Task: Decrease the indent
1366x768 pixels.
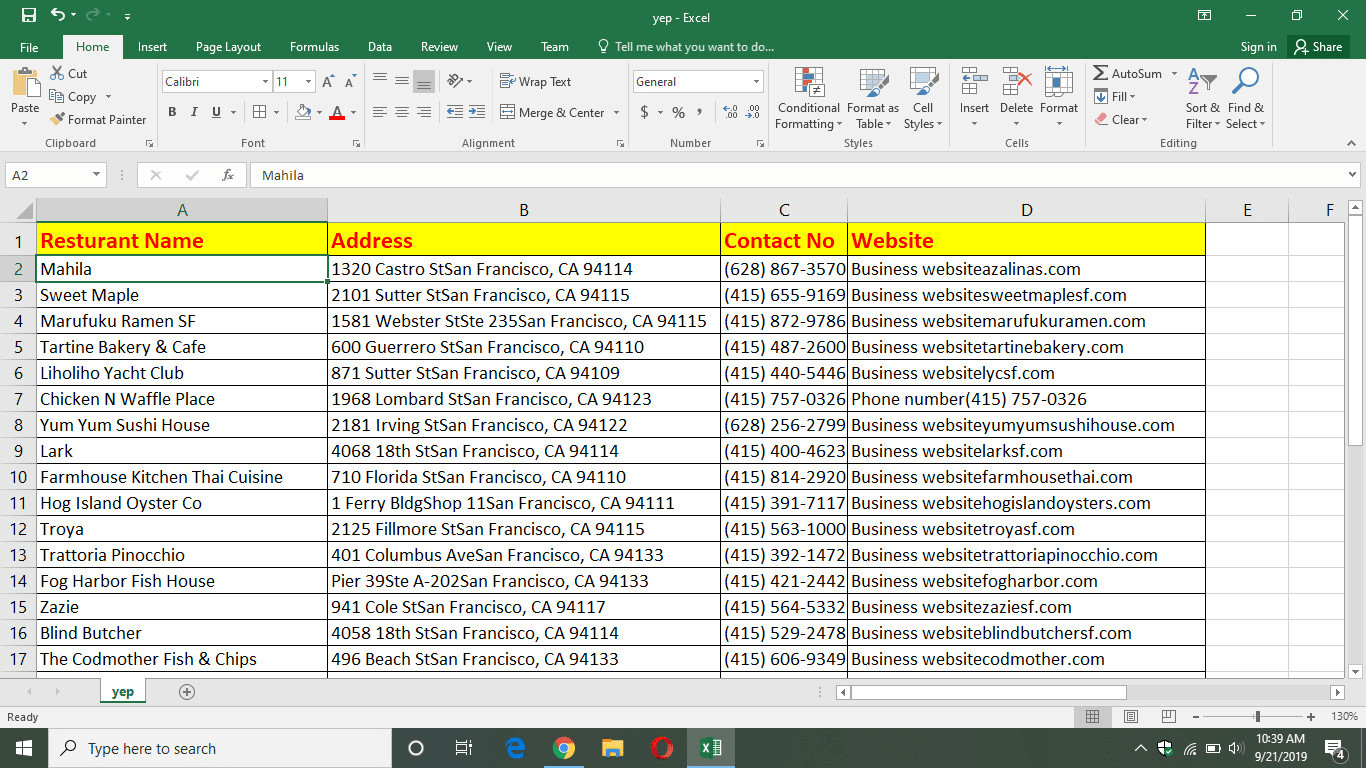Action: [x=455, y=112]
